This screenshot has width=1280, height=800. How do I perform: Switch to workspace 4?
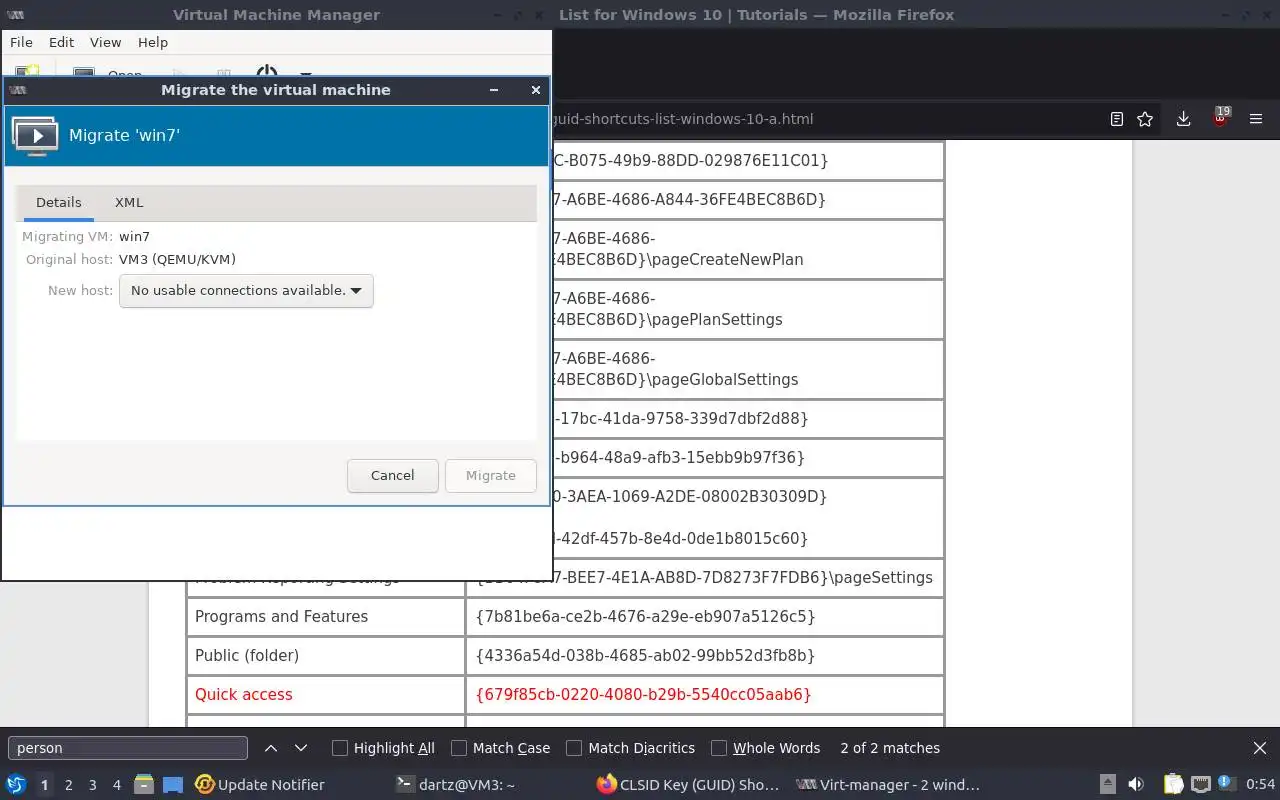(x=117, y=785)
